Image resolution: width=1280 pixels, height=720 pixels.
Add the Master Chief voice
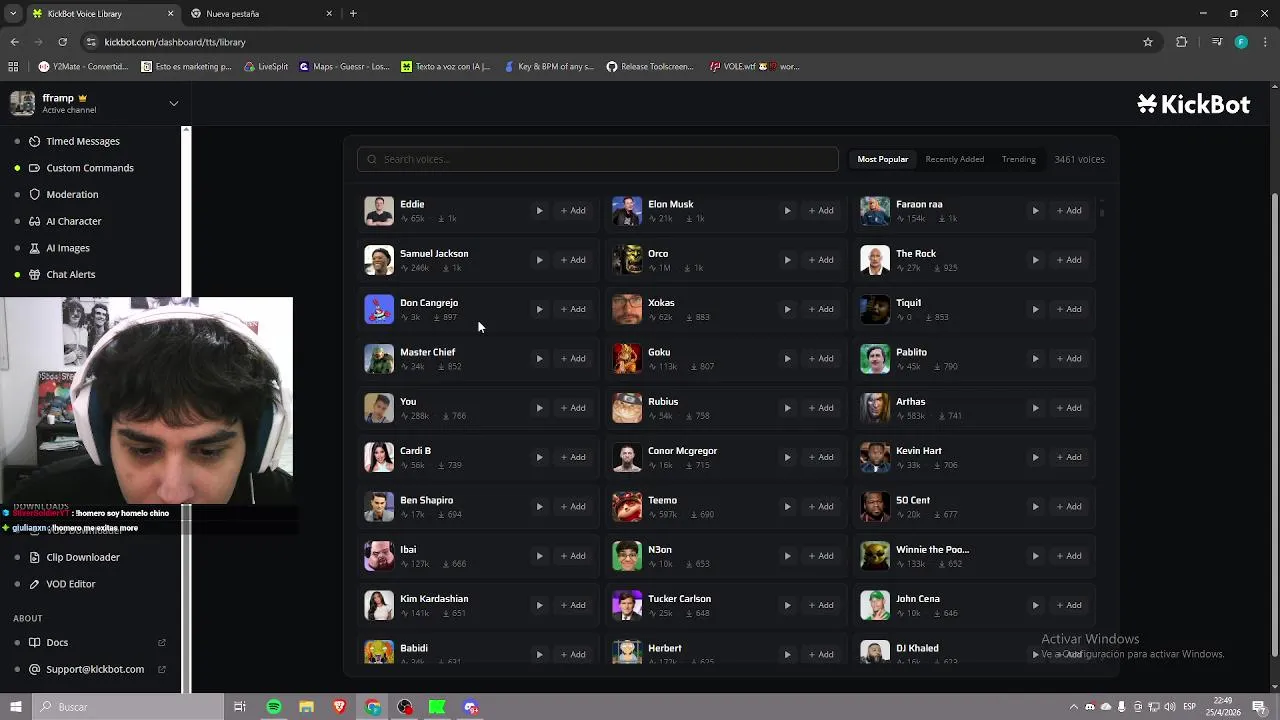pyautogui.click(x=573, y=359)
